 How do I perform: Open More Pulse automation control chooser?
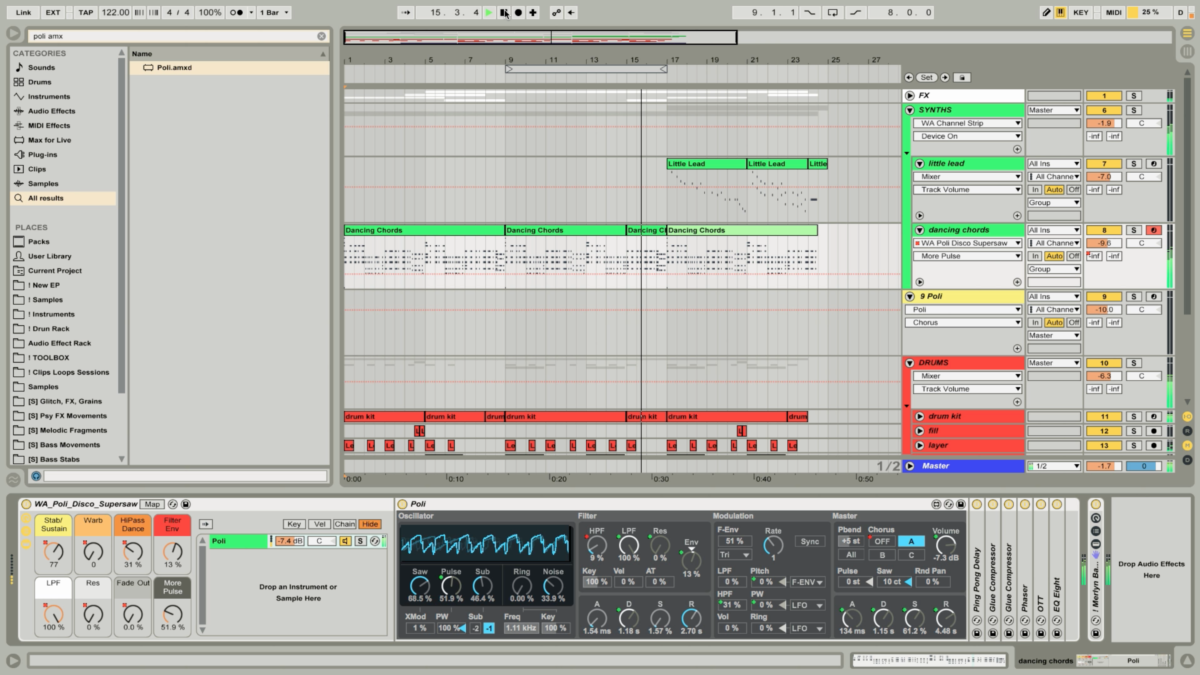[968, 256]
